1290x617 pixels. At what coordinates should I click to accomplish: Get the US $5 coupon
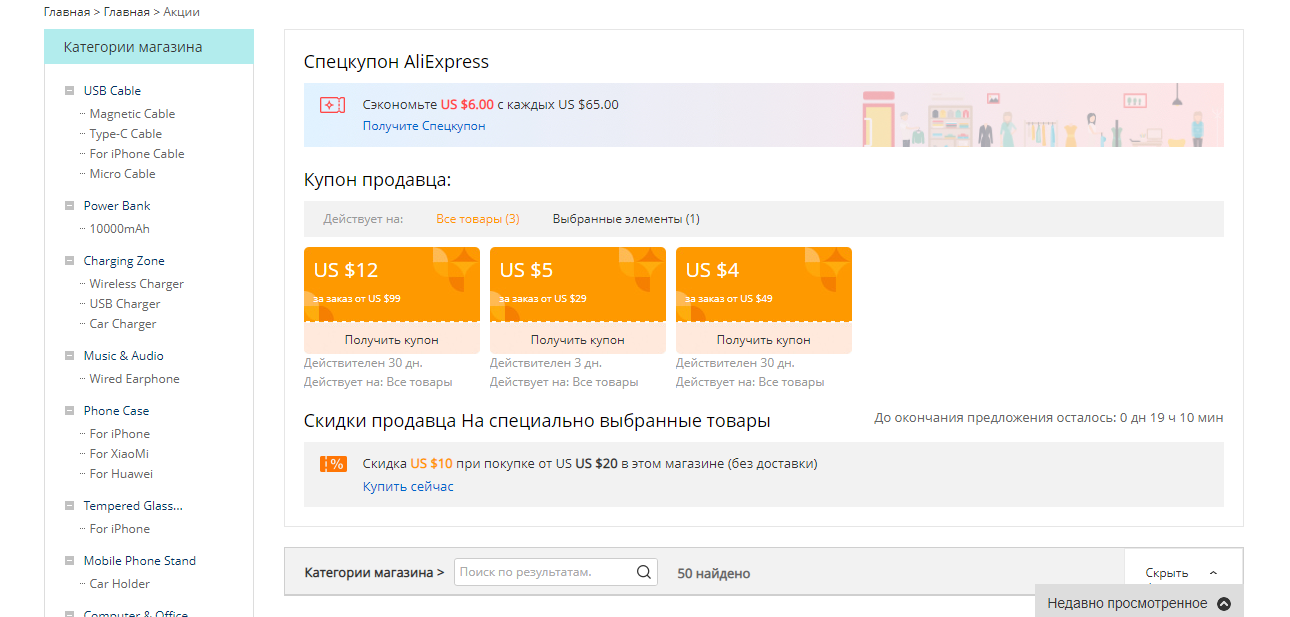point(578,340)
